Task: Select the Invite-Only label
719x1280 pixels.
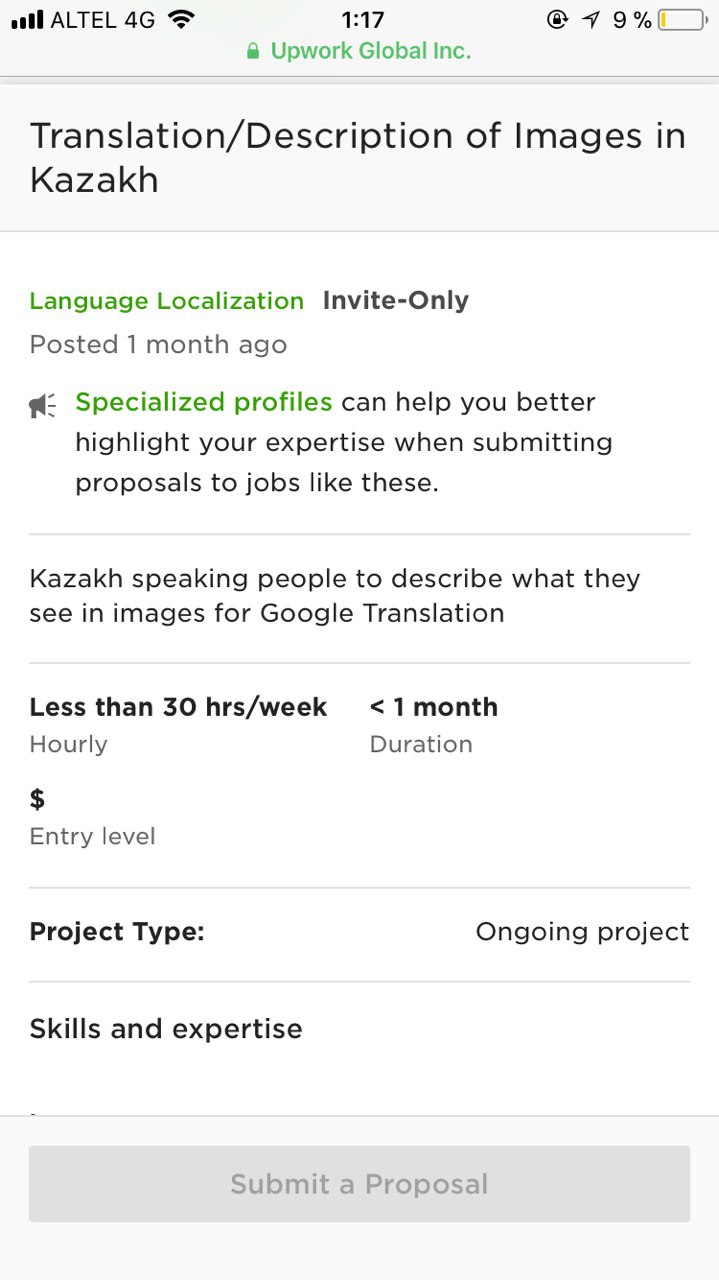Action: (395, 301)
